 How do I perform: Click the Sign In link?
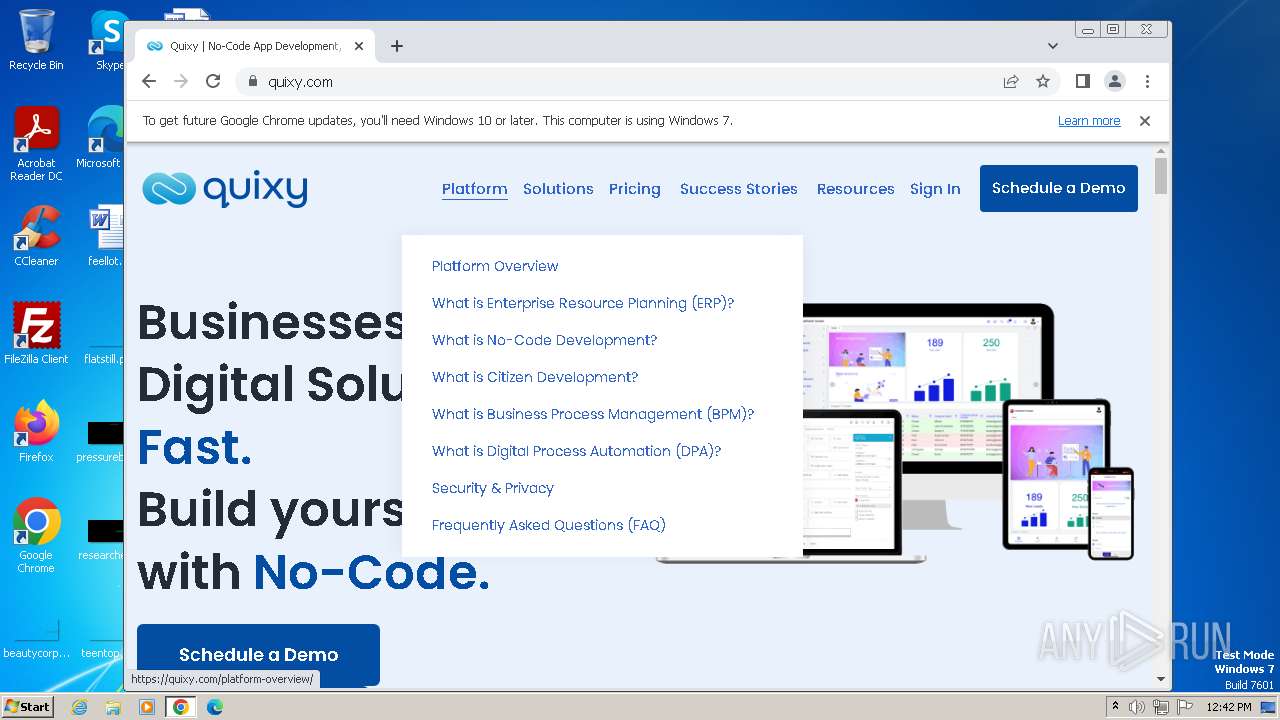click(935, 189)
